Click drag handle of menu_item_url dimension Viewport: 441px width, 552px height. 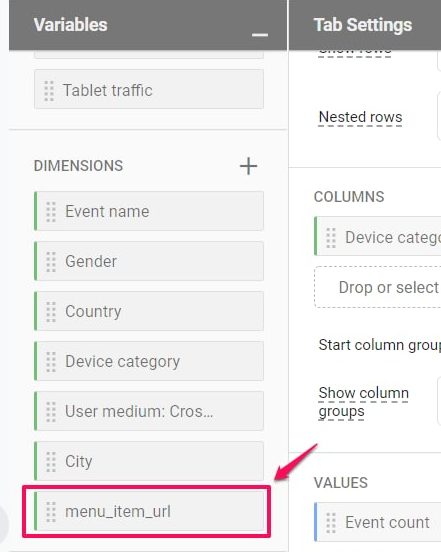pos(51,512)
